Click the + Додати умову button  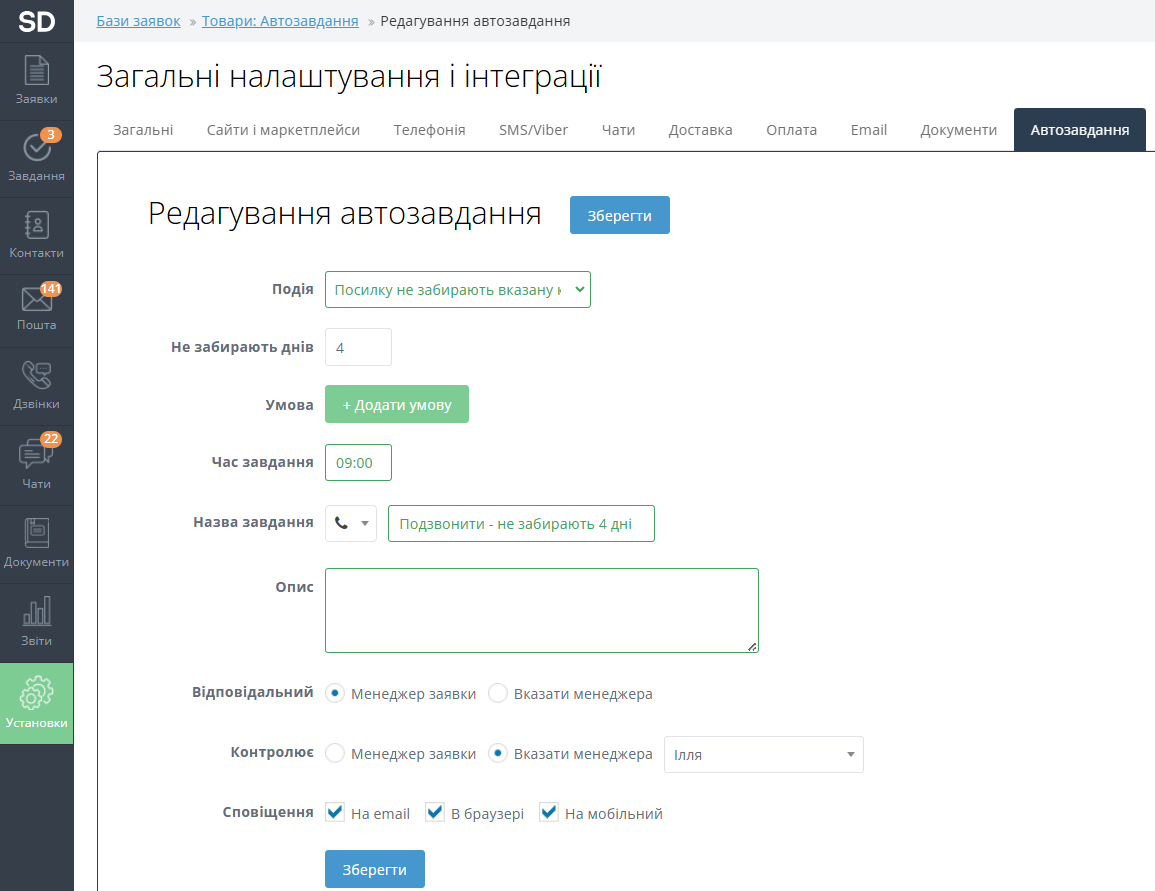pyautogui.click(x=396, y=405)
